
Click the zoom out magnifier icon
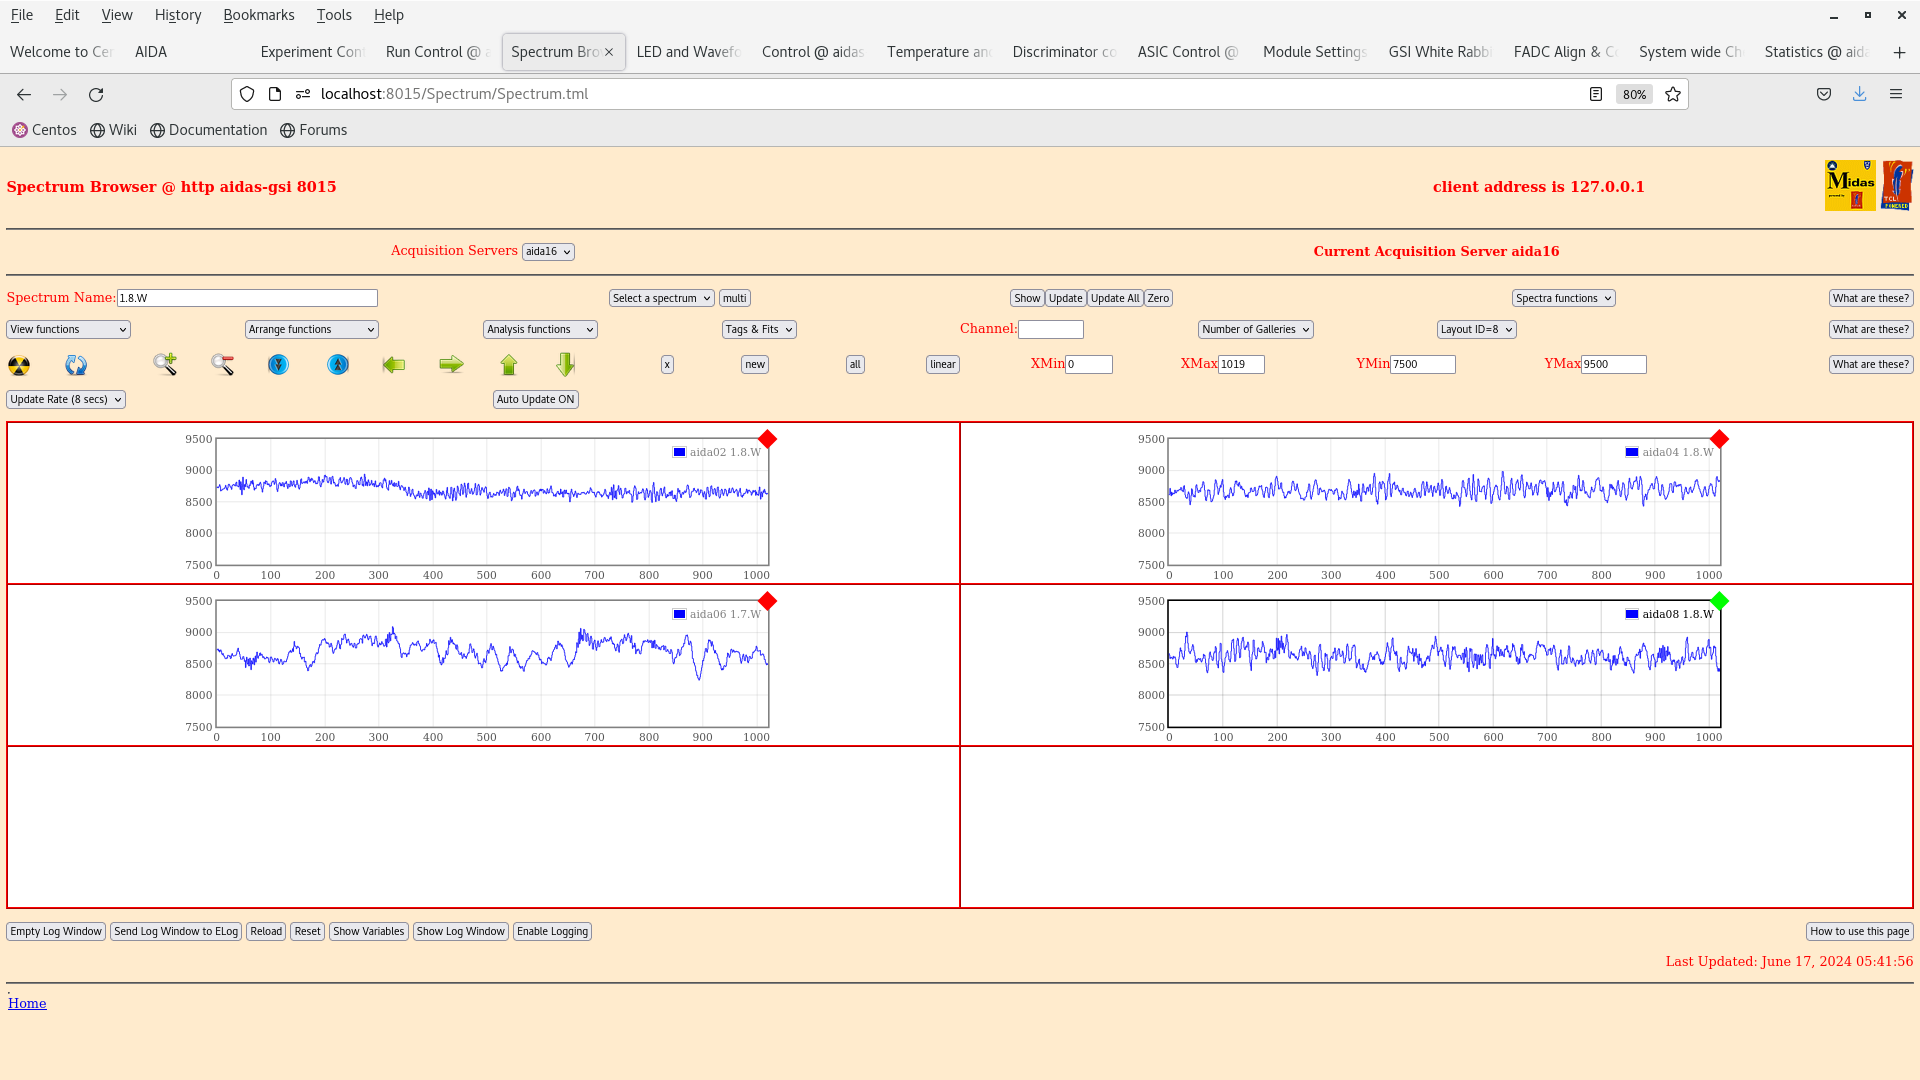coord(224,363)
